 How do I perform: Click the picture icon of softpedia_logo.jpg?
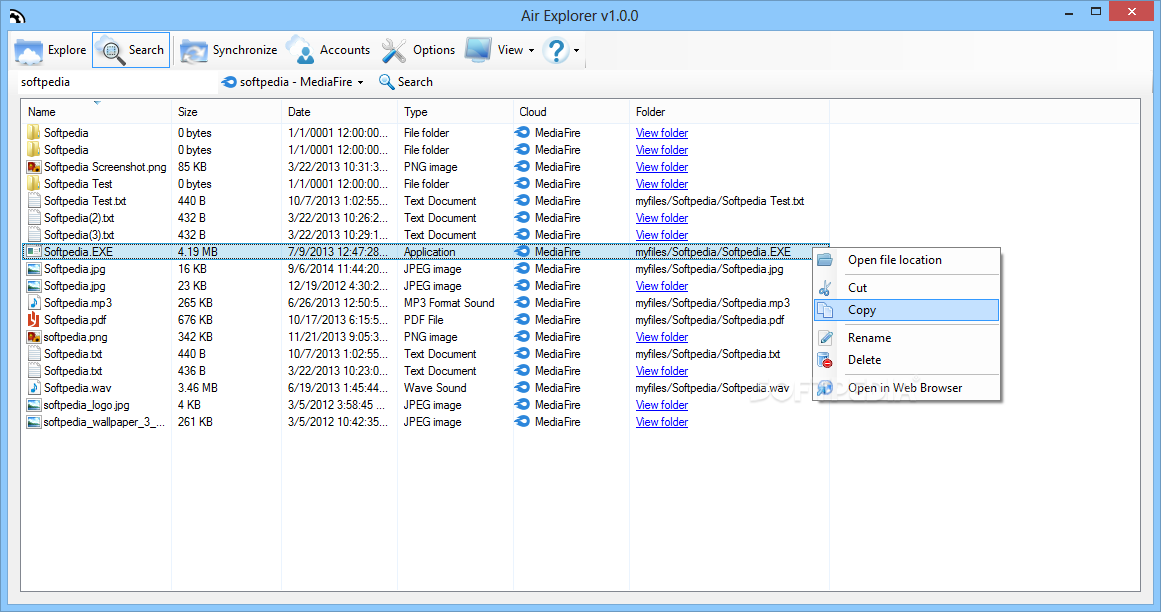[33, 405]
